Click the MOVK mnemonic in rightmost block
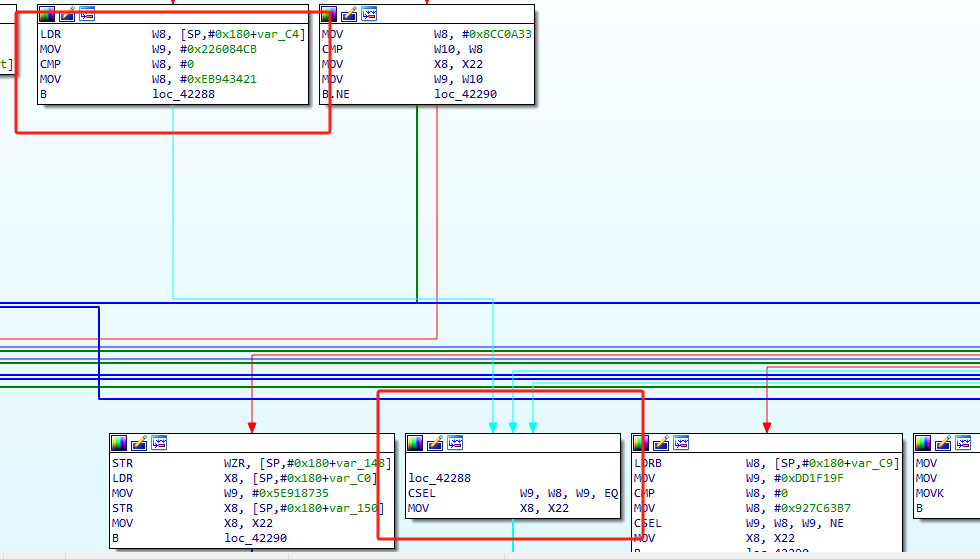 [x=930, y=493]
